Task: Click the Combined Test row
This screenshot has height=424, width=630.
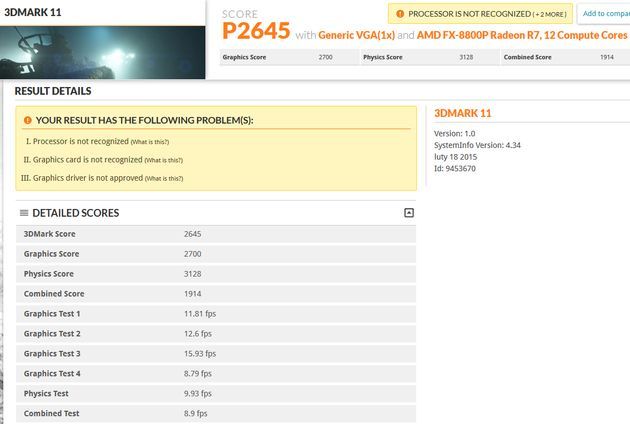Action: coord(216,414)
